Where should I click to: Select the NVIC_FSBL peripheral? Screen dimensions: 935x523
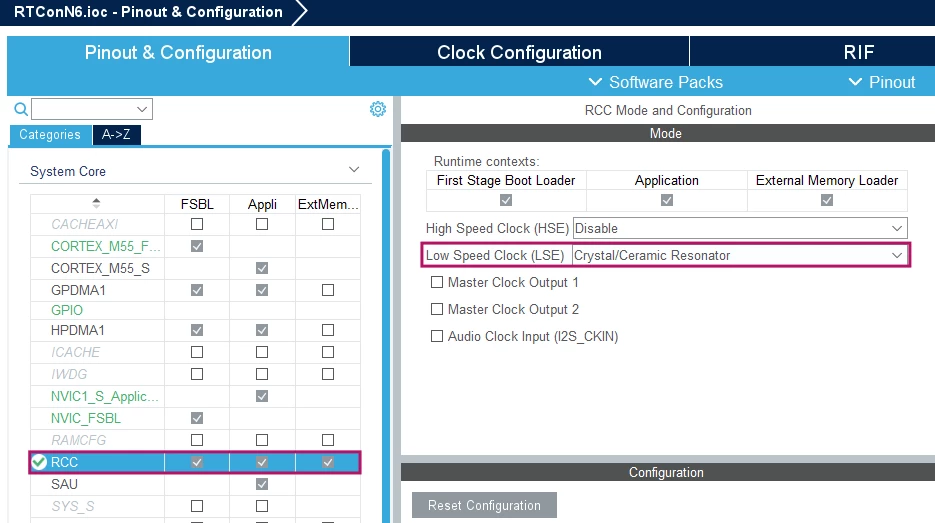[86, 418]
